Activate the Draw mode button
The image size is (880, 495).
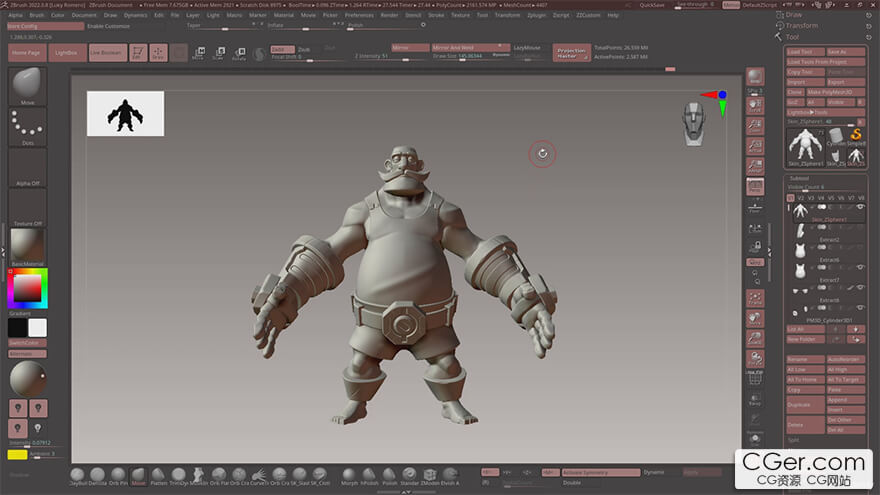[x=158, y=52]
